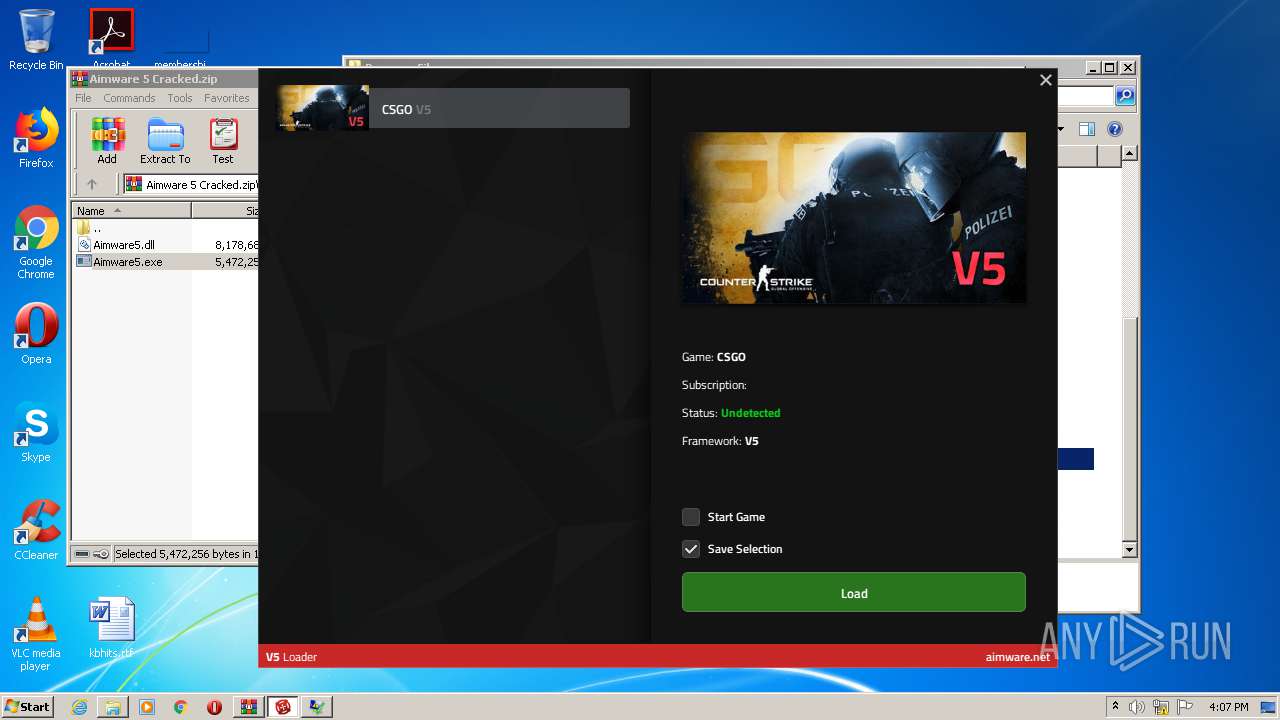1280x720 pixels.
Task: Expand the view options dropdown arrow in Explorer
Action: coord(1061,129)
